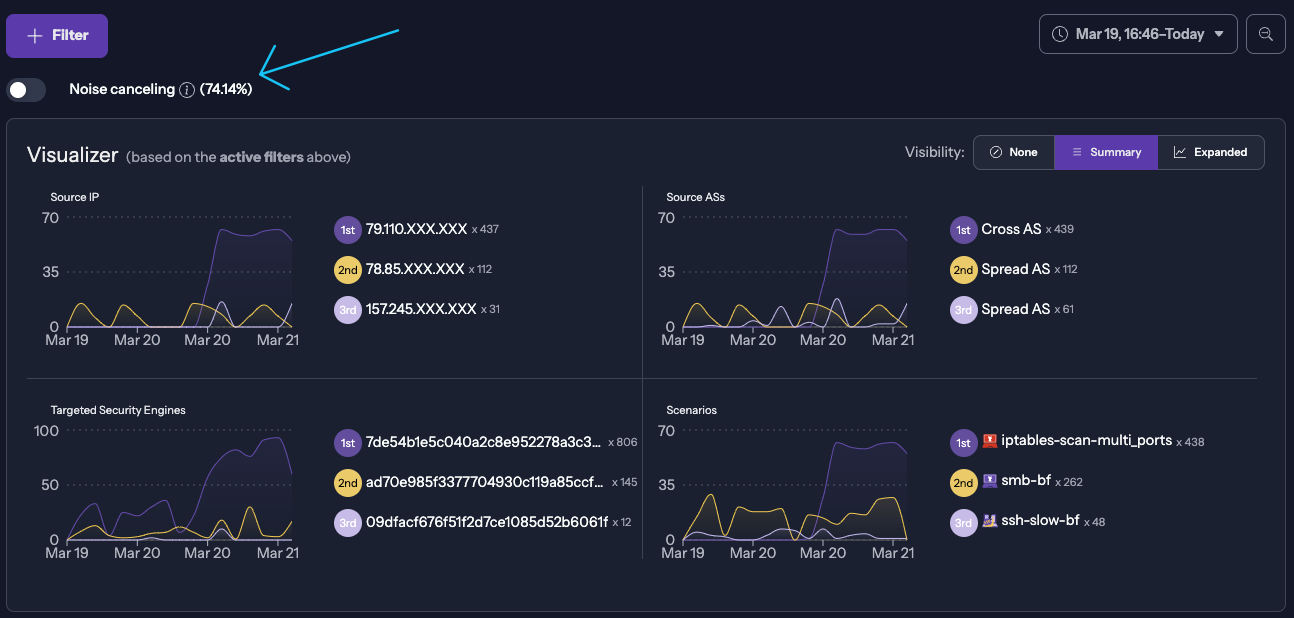Select the Summary visibility option

[x=1105, y=152]
